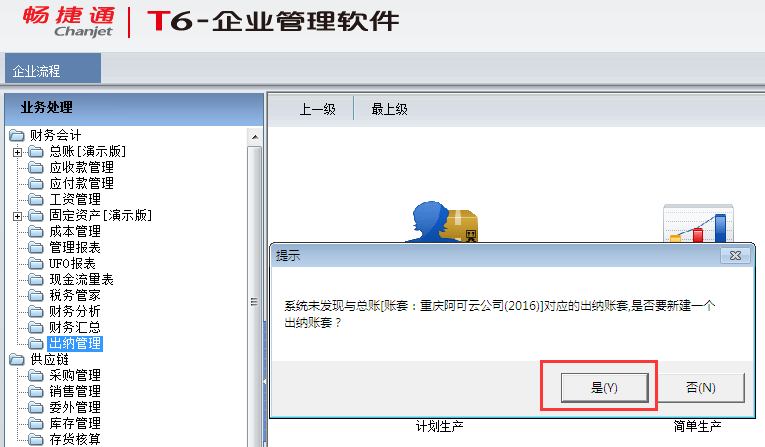Decline with the 否(N) button
Image resolution: width=765 pixels, height=447 pixels.
tap(701, 388)
